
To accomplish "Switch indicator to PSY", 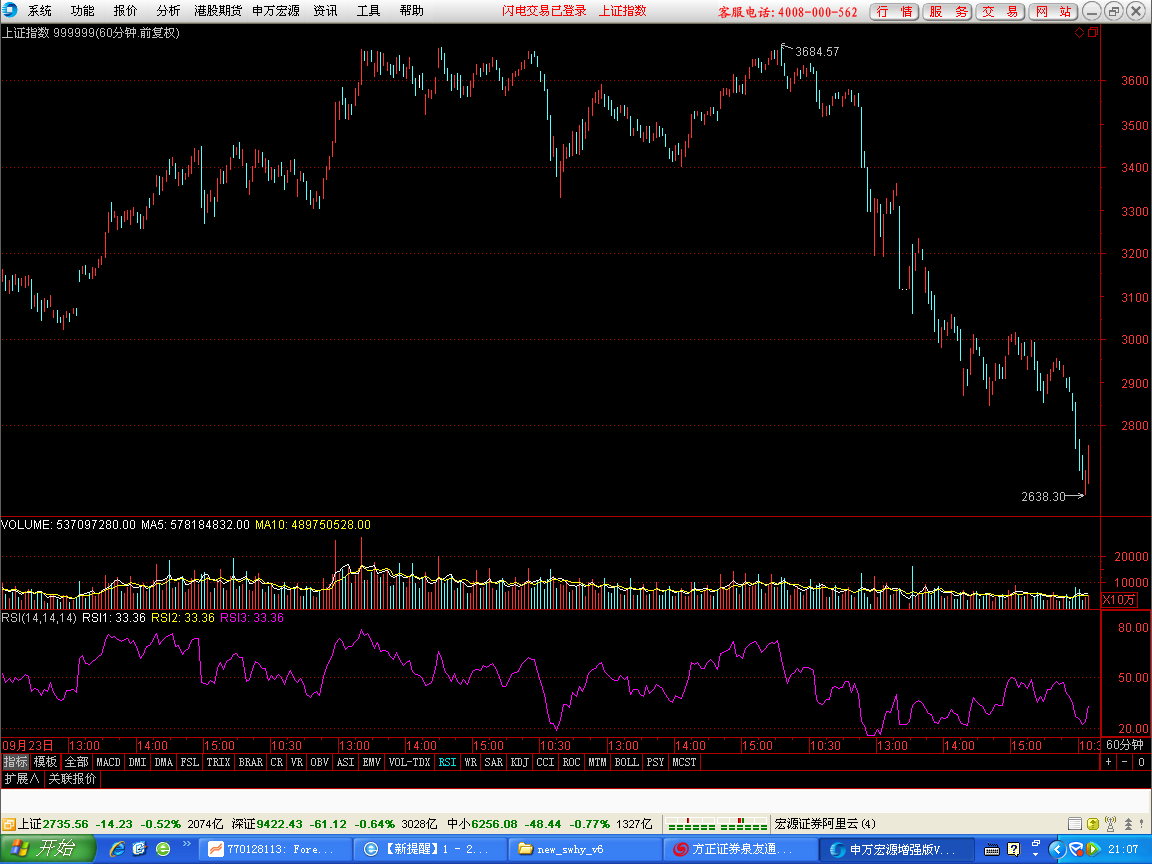I will tap(655, 762).
